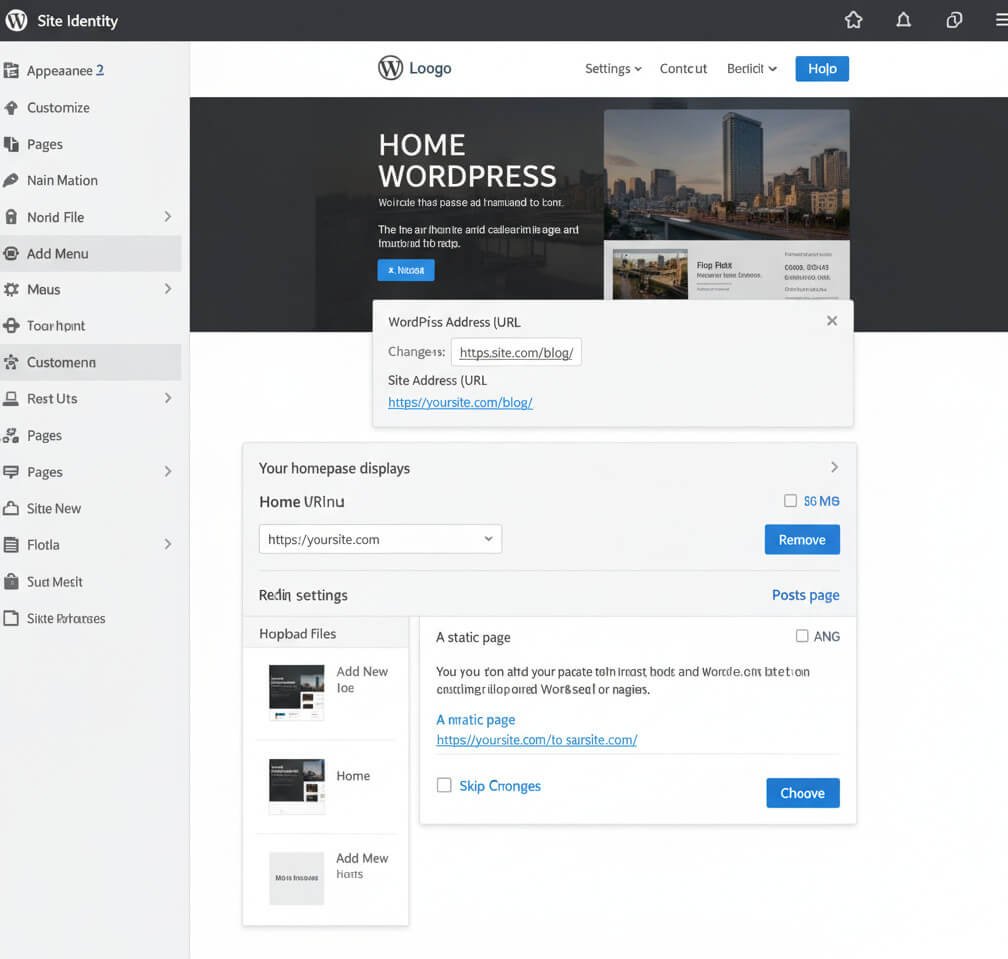This screenshot has height=959, width=1008.
Task: Click the Site New basket icon
Action: pos(10,508)
